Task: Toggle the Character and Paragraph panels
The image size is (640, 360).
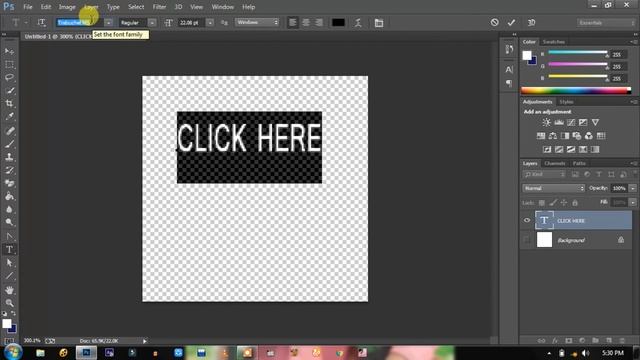Action: point(379,23)
